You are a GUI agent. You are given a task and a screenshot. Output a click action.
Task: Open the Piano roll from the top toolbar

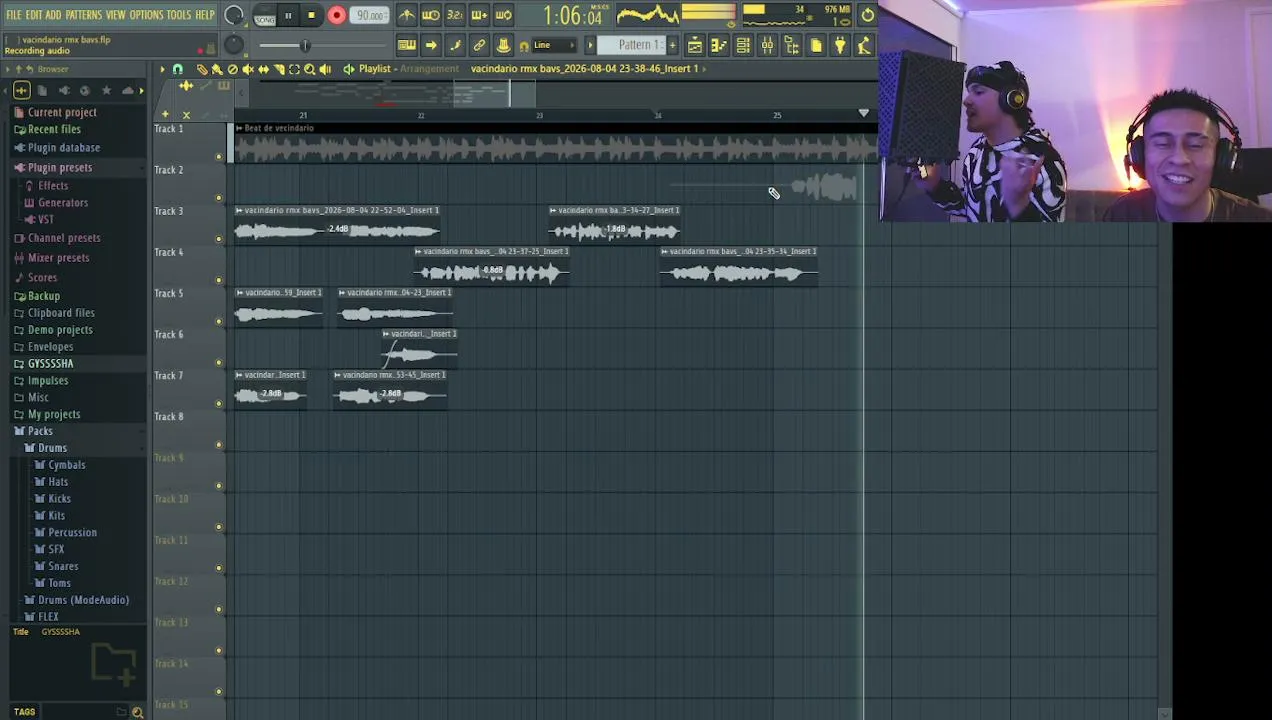(x=719, y=45)
